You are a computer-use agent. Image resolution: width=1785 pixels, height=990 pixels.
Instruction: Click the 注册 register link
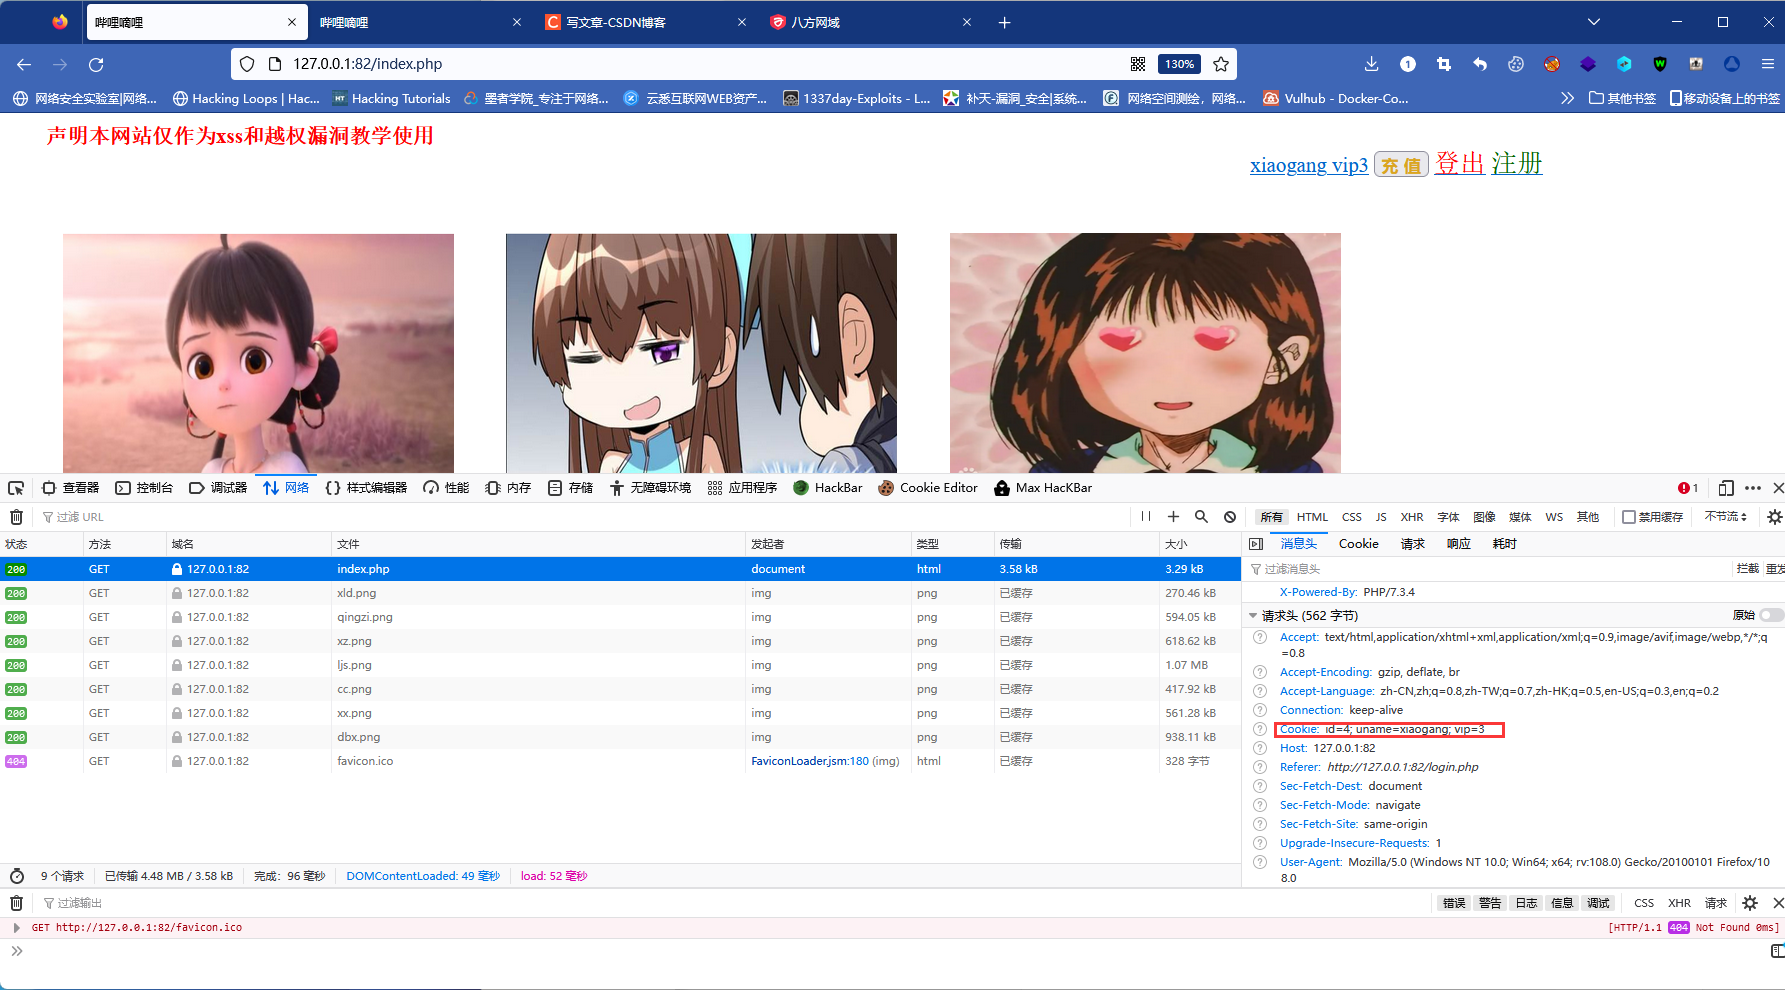[1517, 163]
